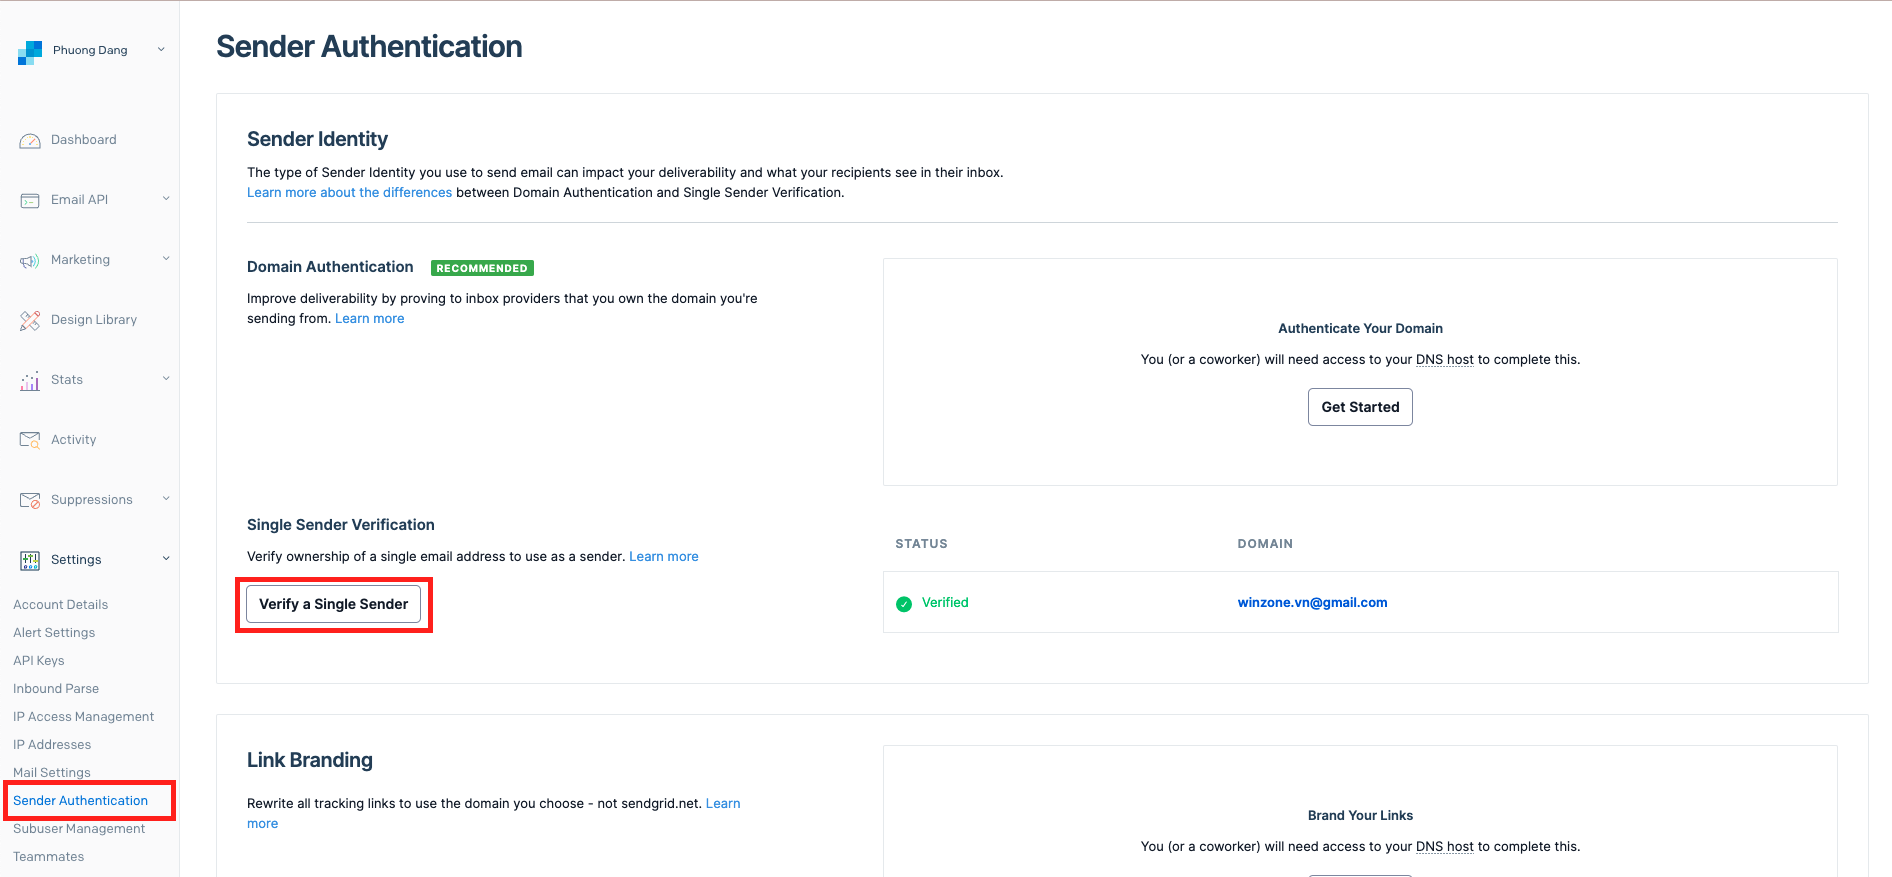Click the Dashboard gauge icon
Viewport: 1892px width, 877px height.
30,141
